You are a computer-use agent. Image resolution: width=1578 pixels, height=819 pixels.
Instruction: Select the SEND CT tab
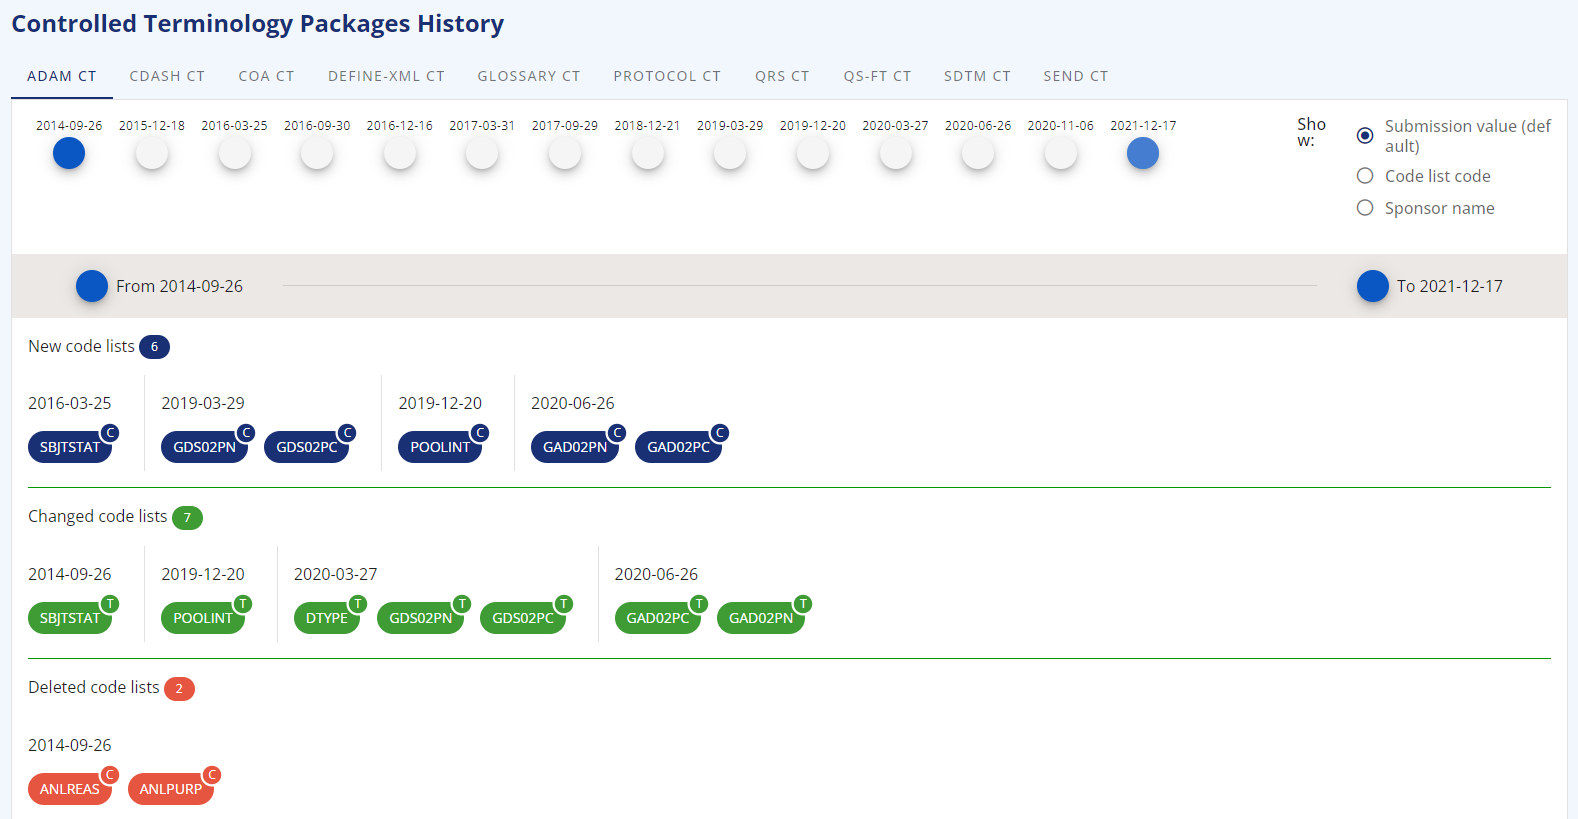click(1076, 76)
